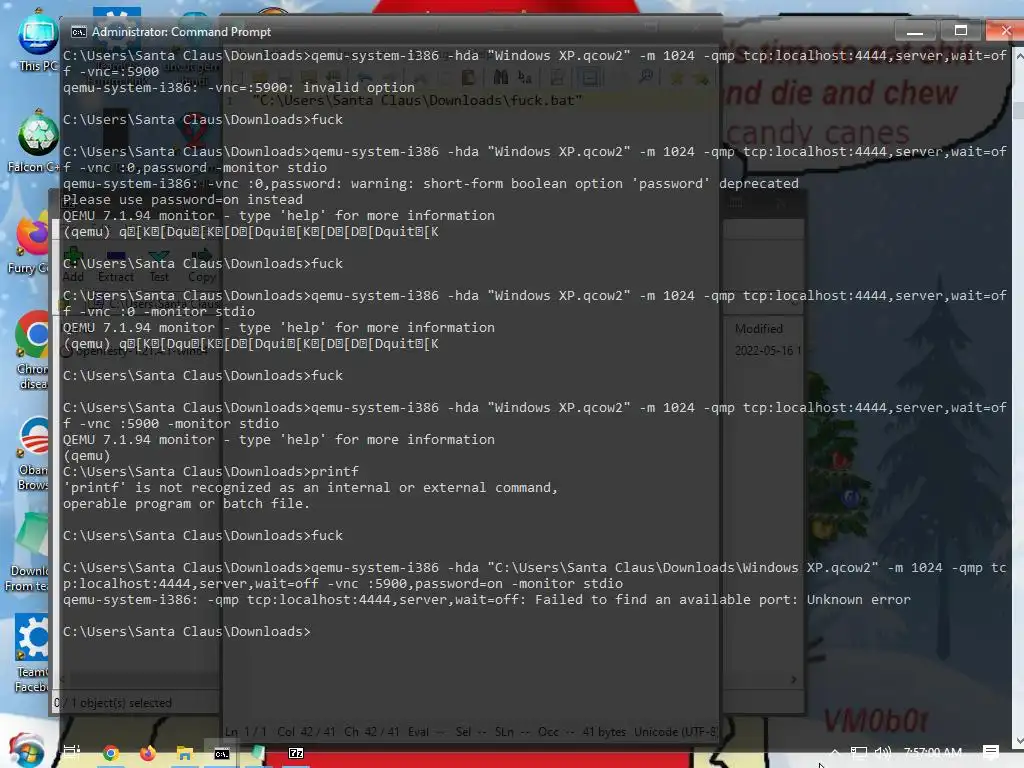This screenshot has width=1024, height=768.
Task: Select the Download From te... desktop icon
Action: (x=34, y=536)
